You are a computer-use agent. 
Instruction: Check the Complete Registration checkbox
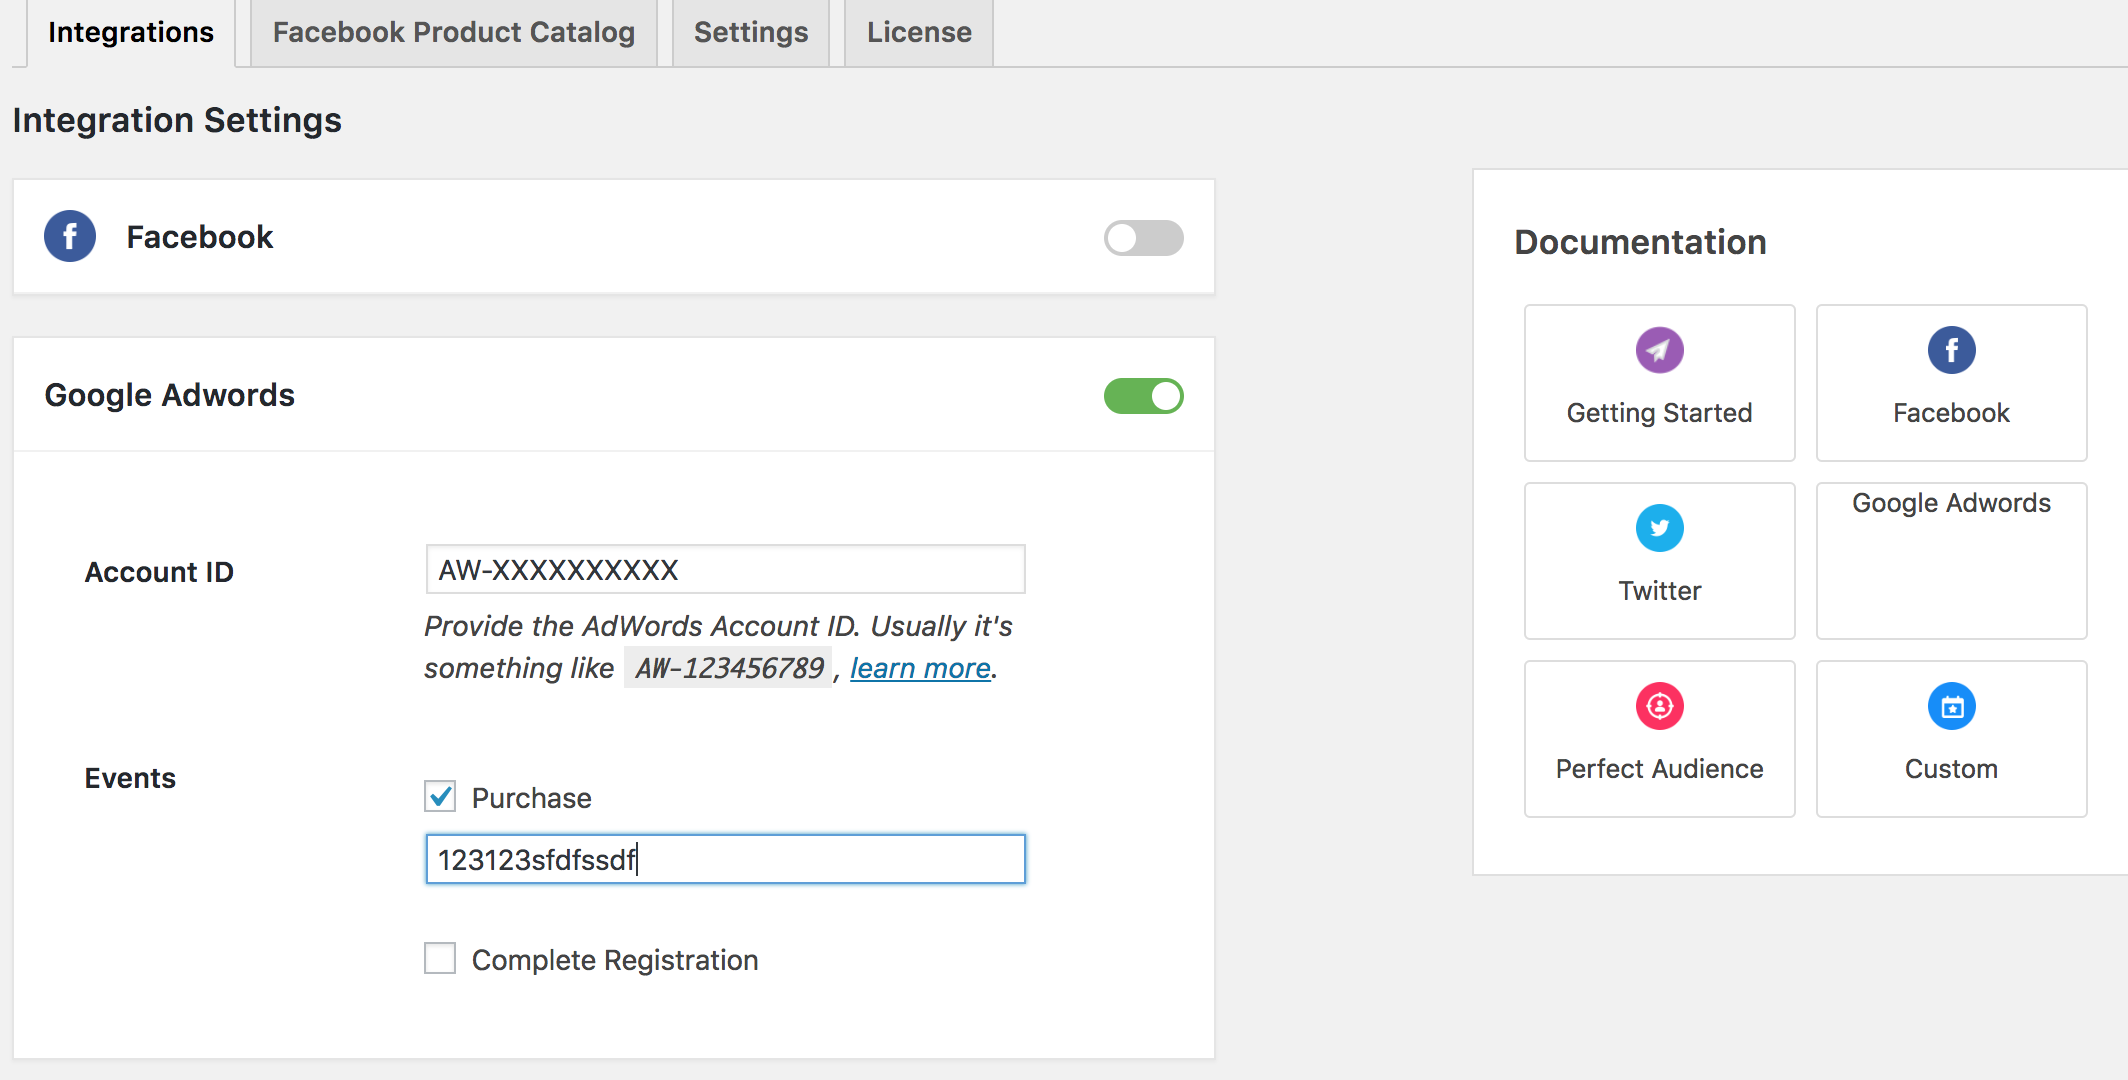[x=440, y=958]
